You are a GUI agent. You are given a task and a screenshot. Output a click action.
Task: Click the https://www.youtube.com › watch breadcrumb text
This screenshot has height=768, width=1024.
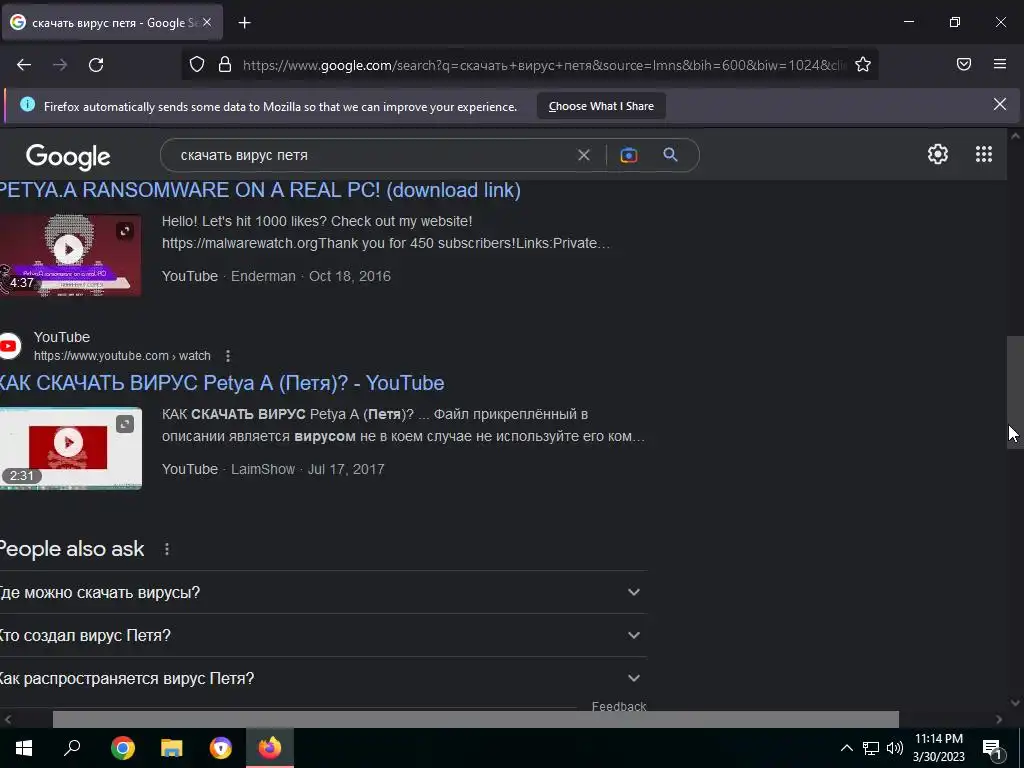click(122, 356)
